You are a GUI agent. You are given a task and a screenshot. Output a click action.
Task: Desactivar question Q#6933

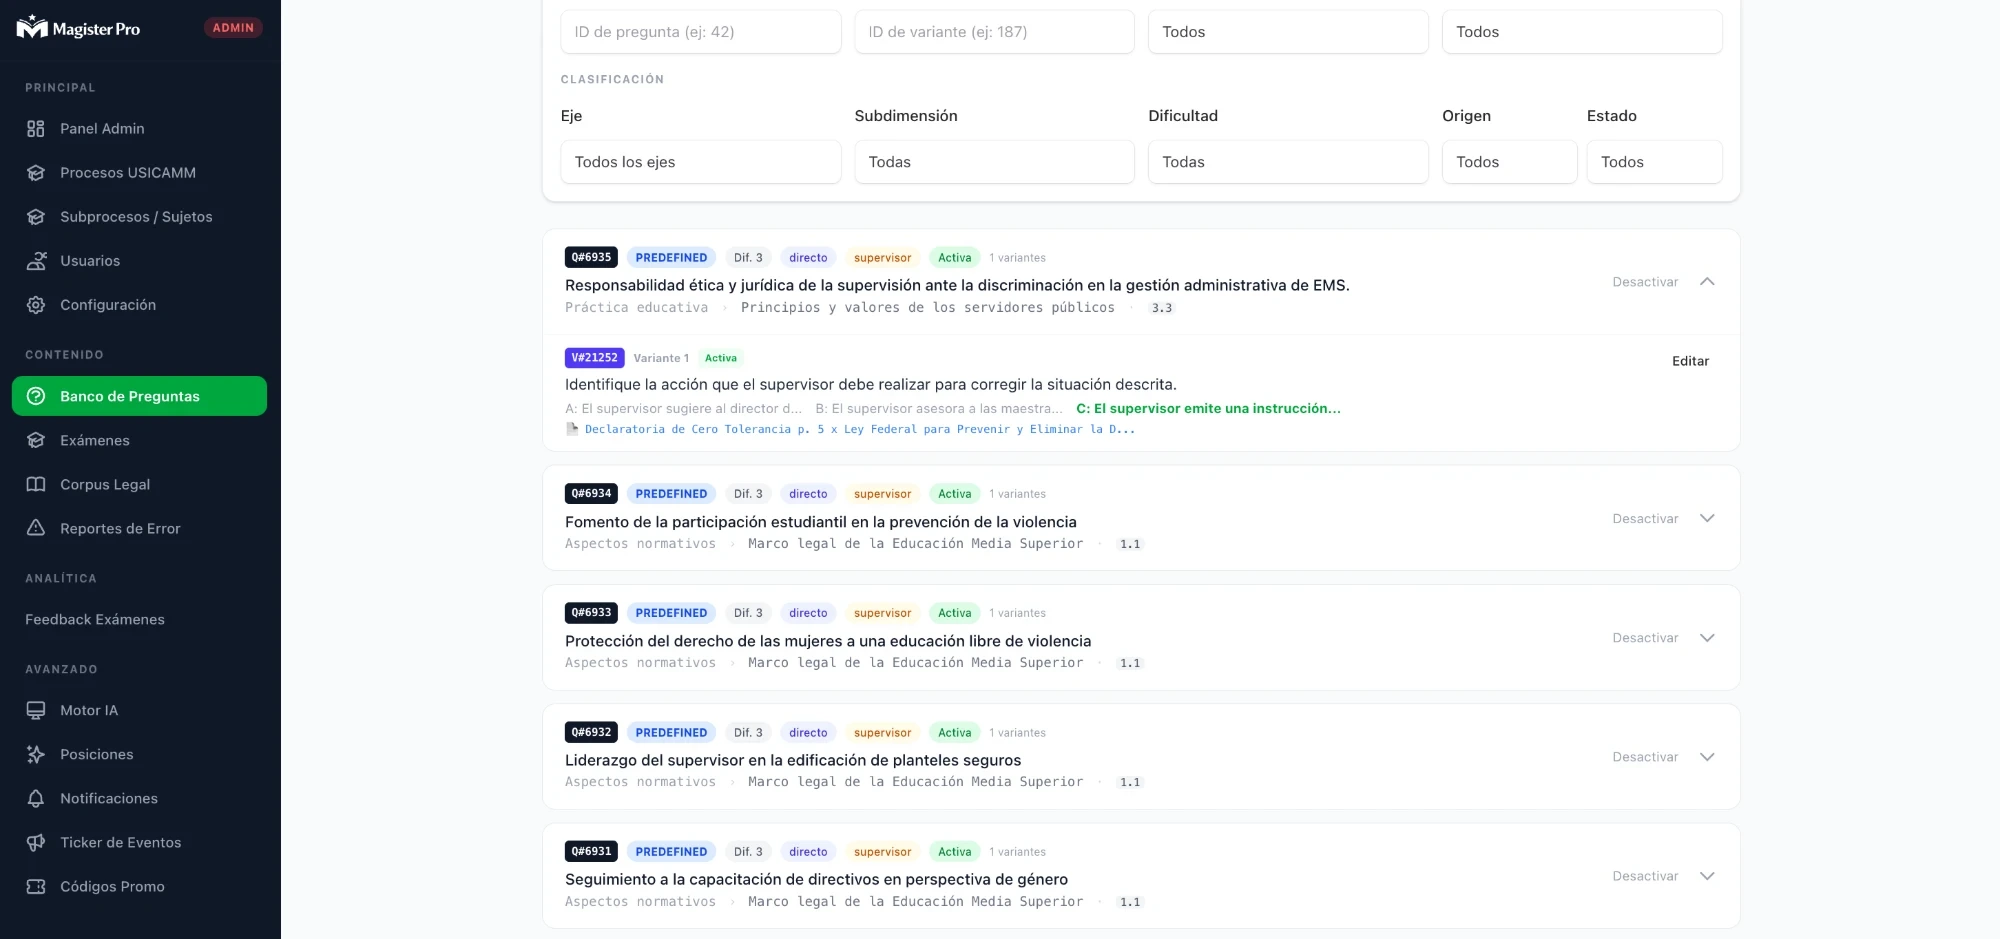(1645, 637)
